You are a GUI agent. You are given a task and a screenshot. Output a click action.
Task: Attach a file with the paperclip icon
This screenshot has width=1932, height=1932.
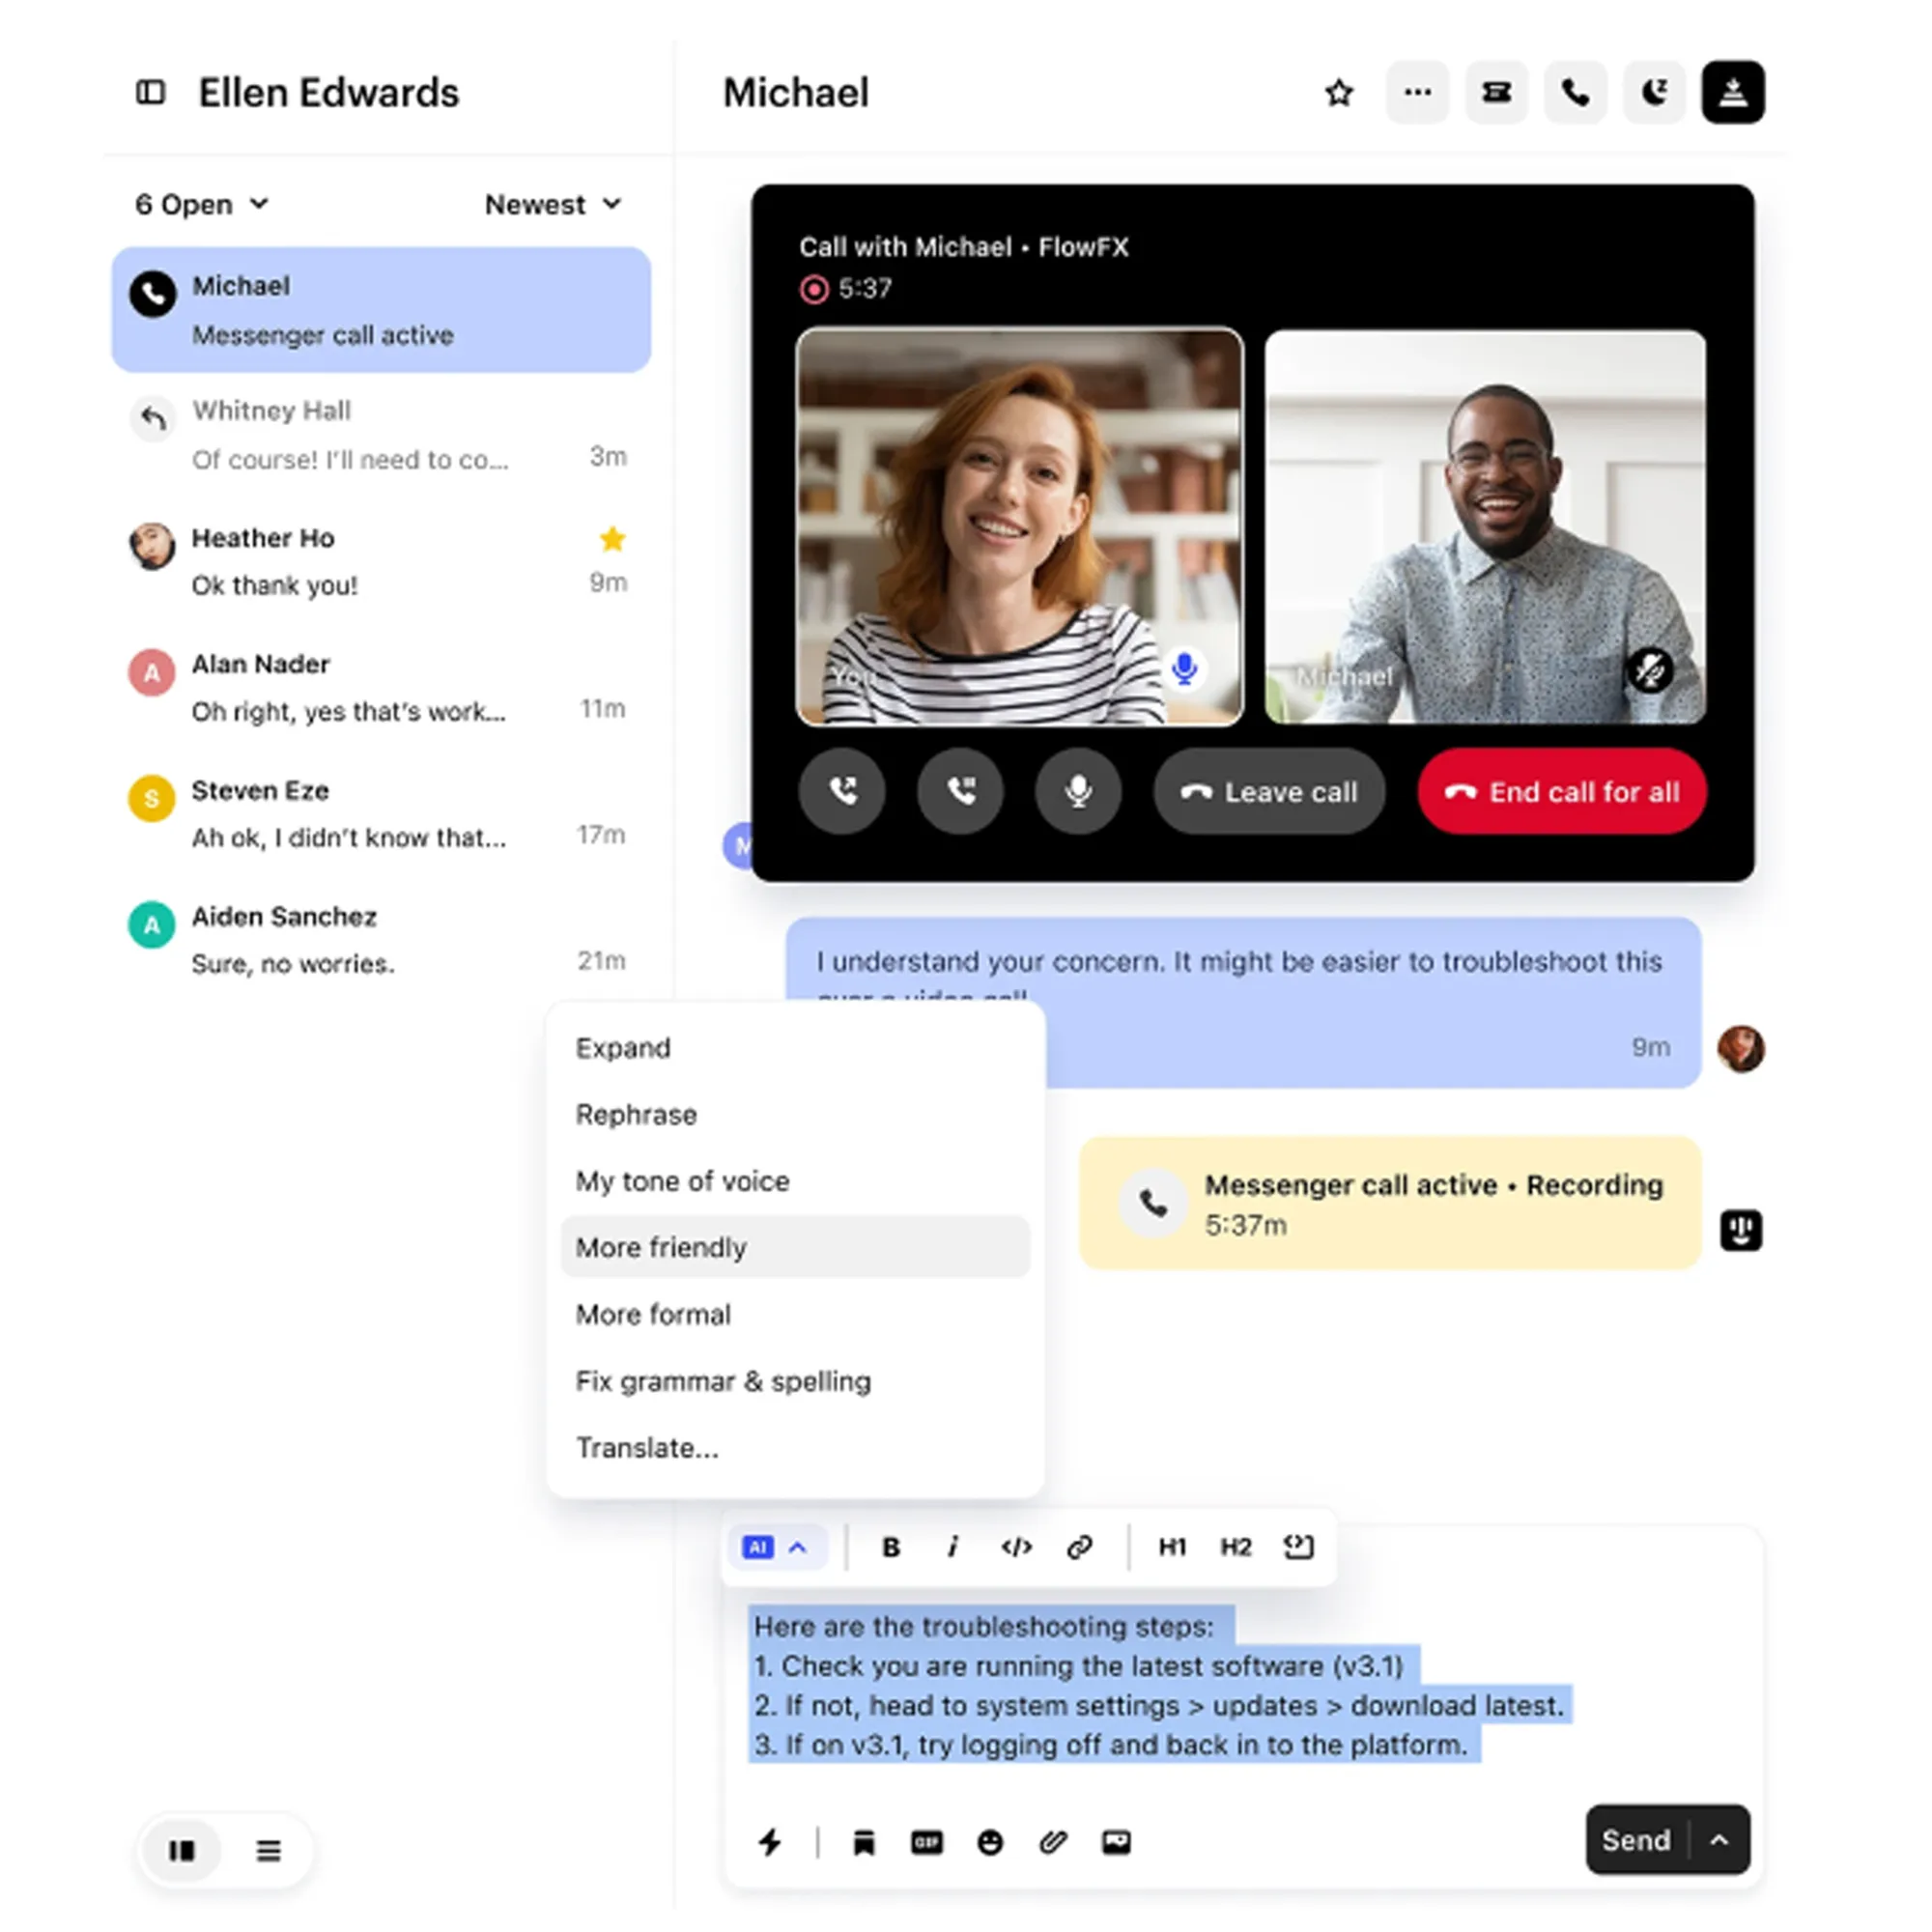1053,1842
